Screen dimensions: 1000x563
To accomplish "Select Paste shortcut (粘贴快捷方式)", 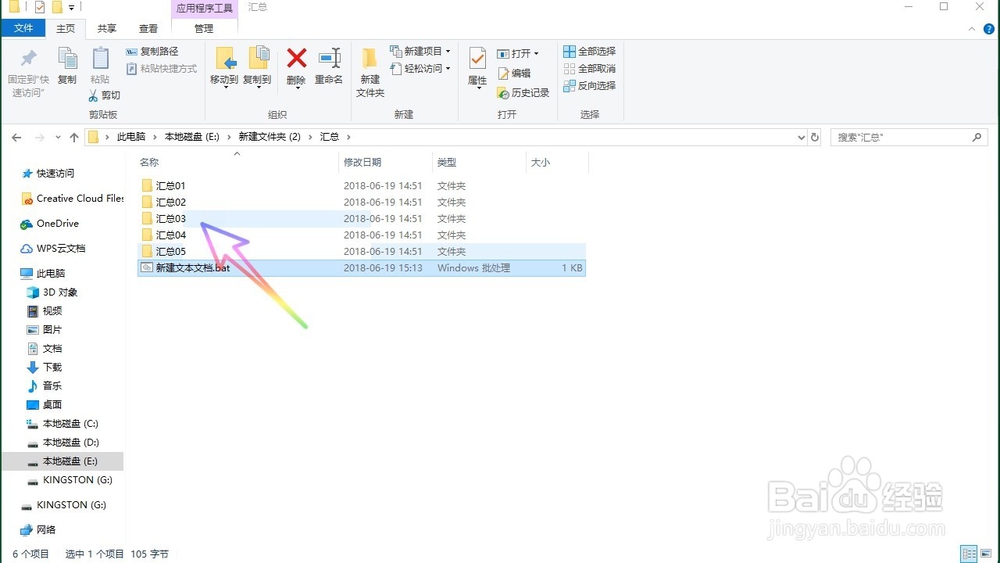I will click(161, 68).
